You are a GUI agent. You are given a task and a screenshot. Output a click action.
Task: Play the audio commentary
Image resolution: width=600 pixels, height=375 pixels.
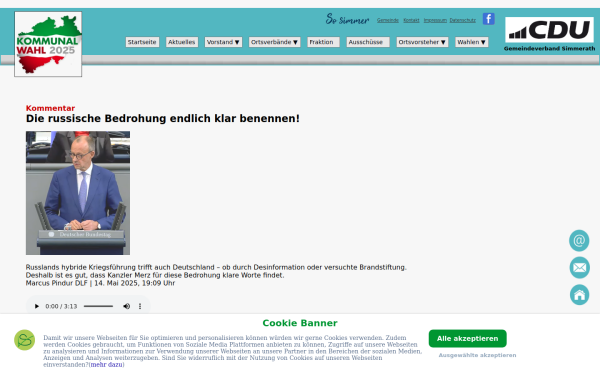pyautogui.click(x=37, y=306)
